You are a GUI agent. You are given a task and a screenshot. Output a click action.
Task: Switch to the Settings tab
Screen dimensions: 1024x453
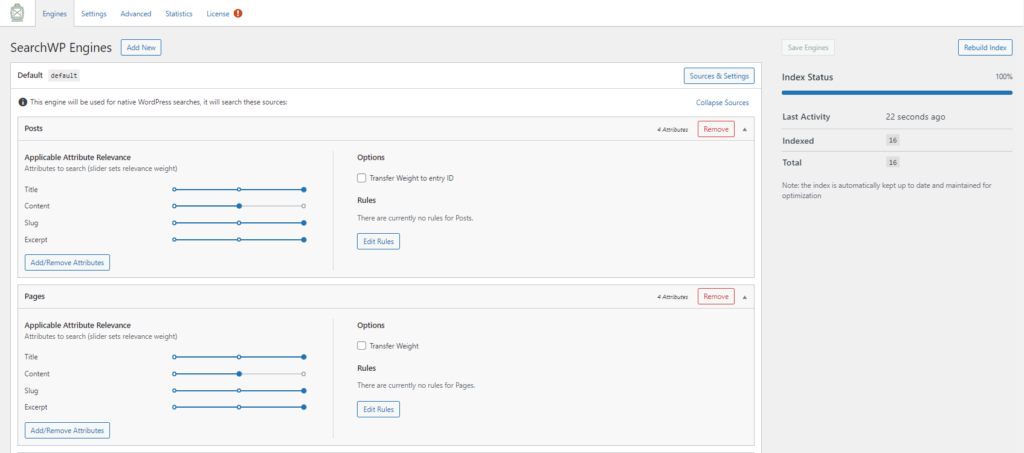(94, 14)
